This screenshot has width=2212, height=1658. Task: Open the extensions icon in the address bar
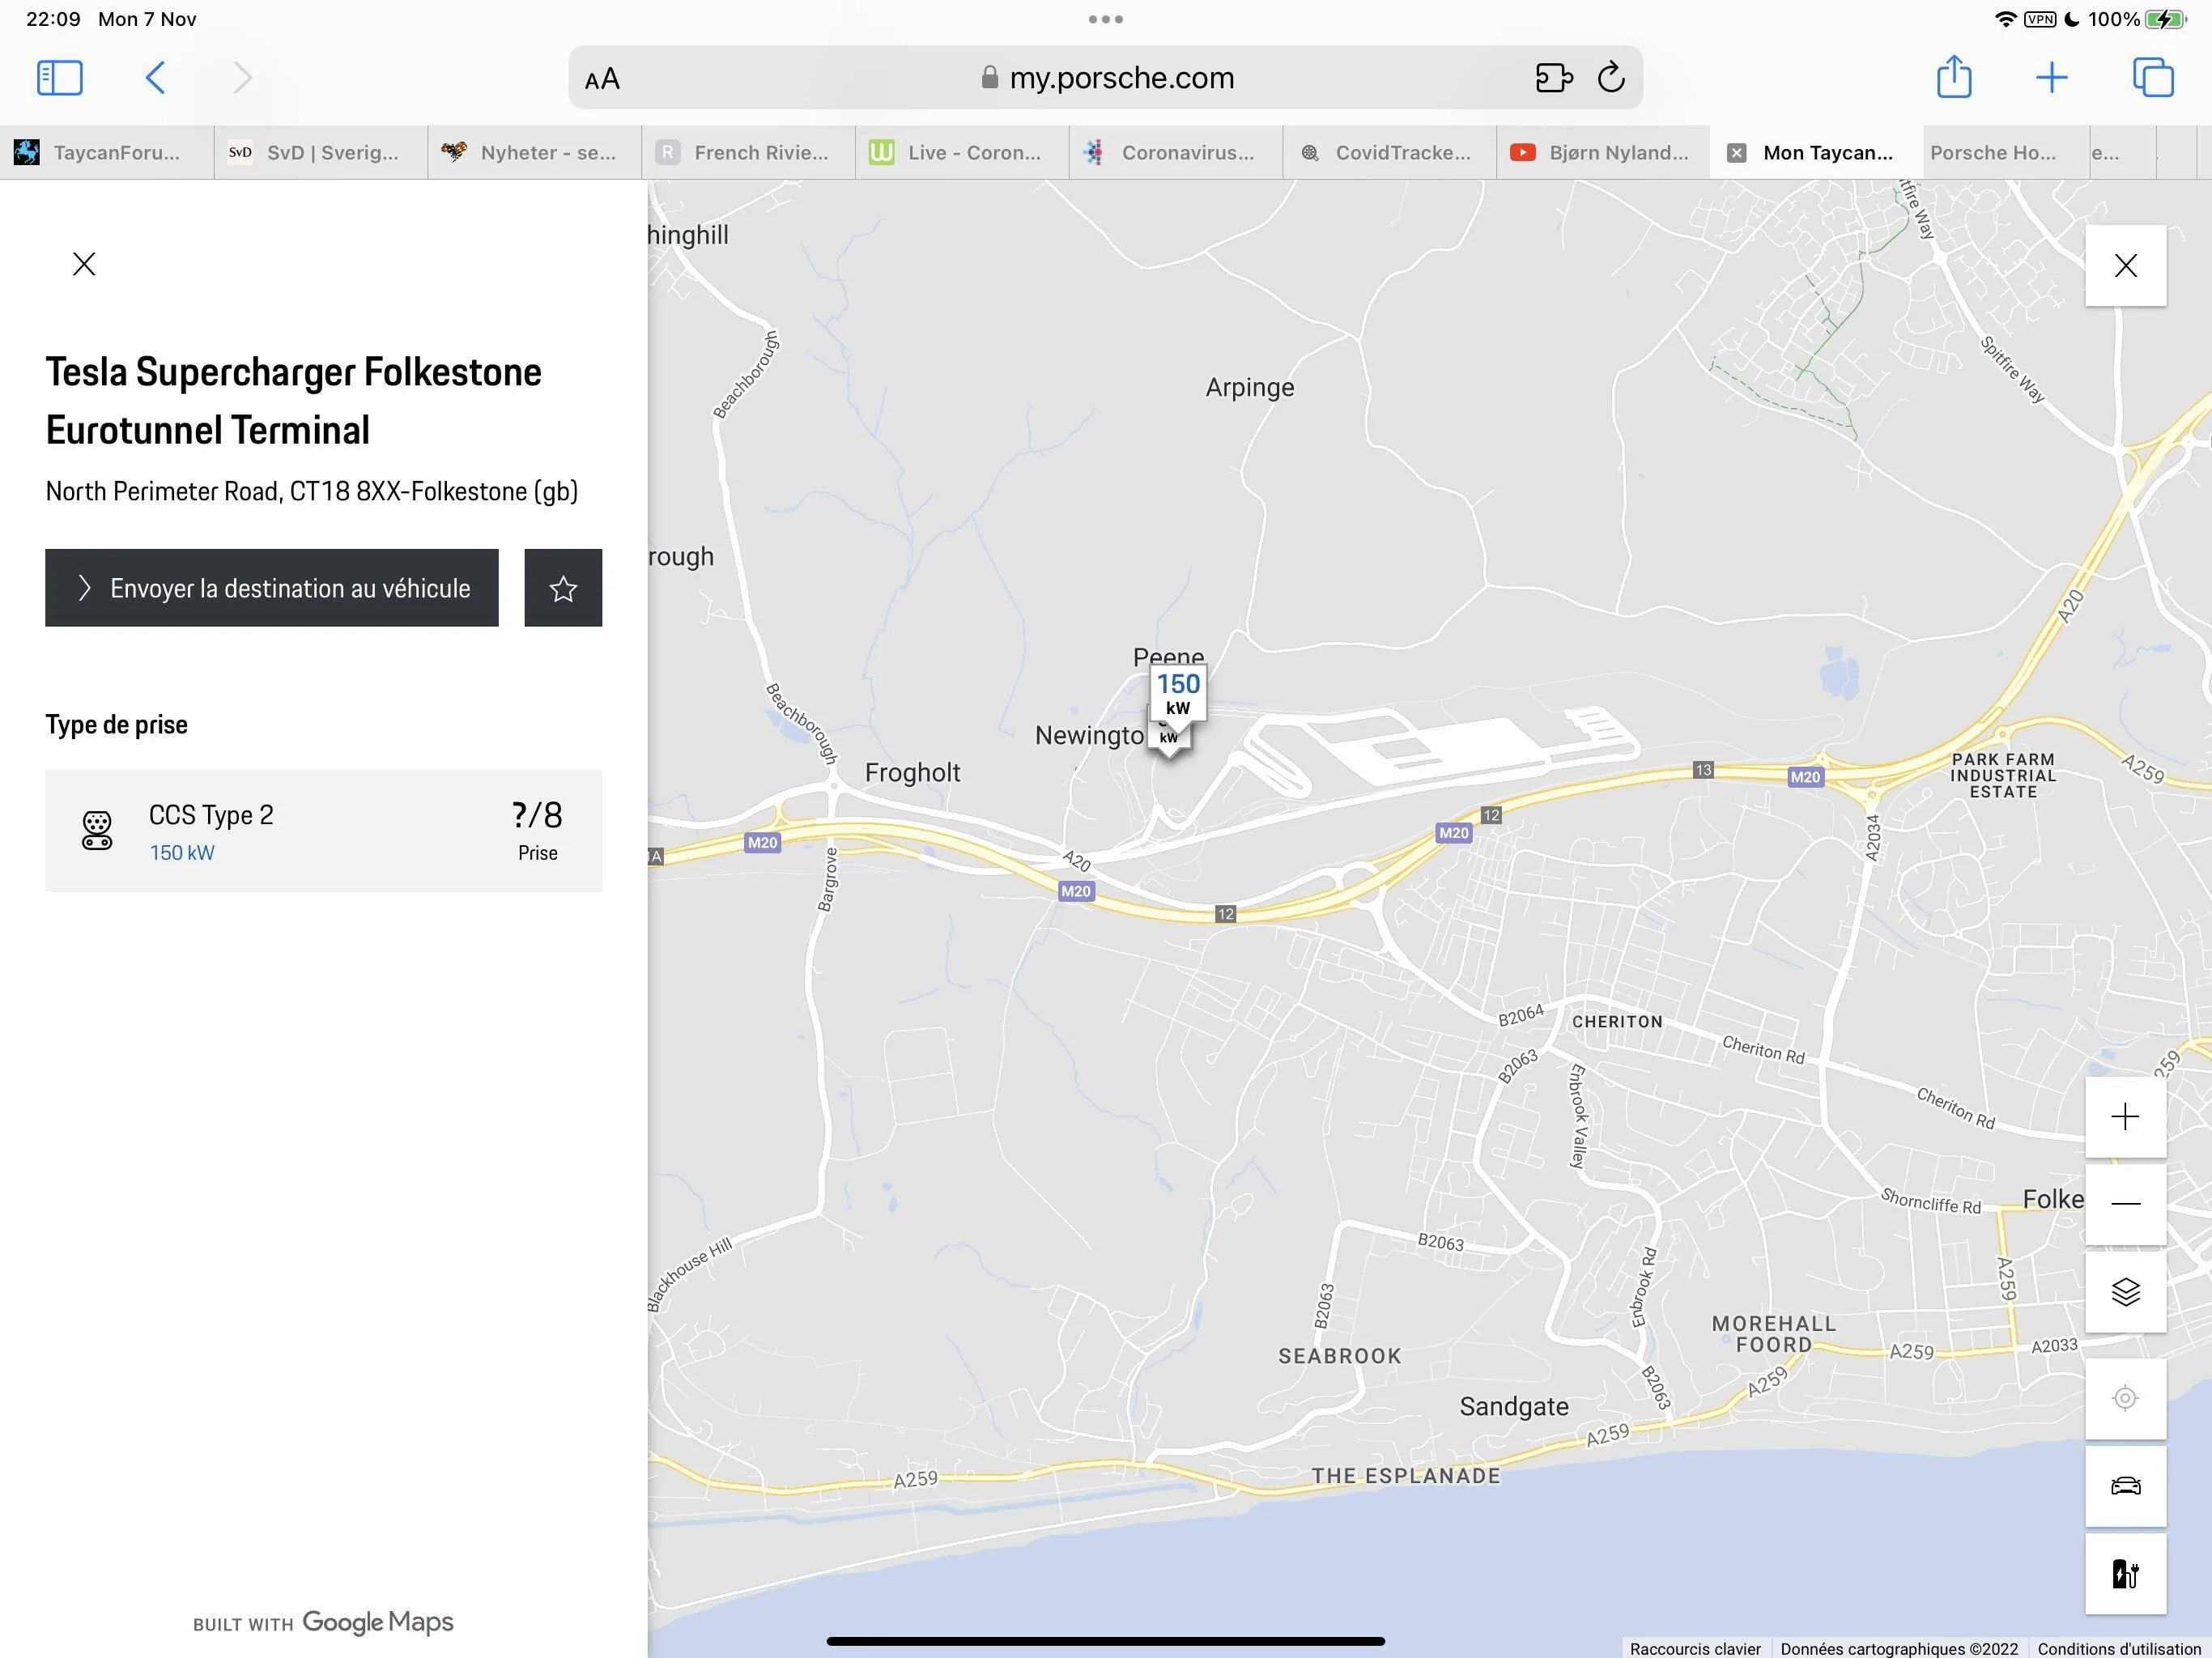(1553, 78)
